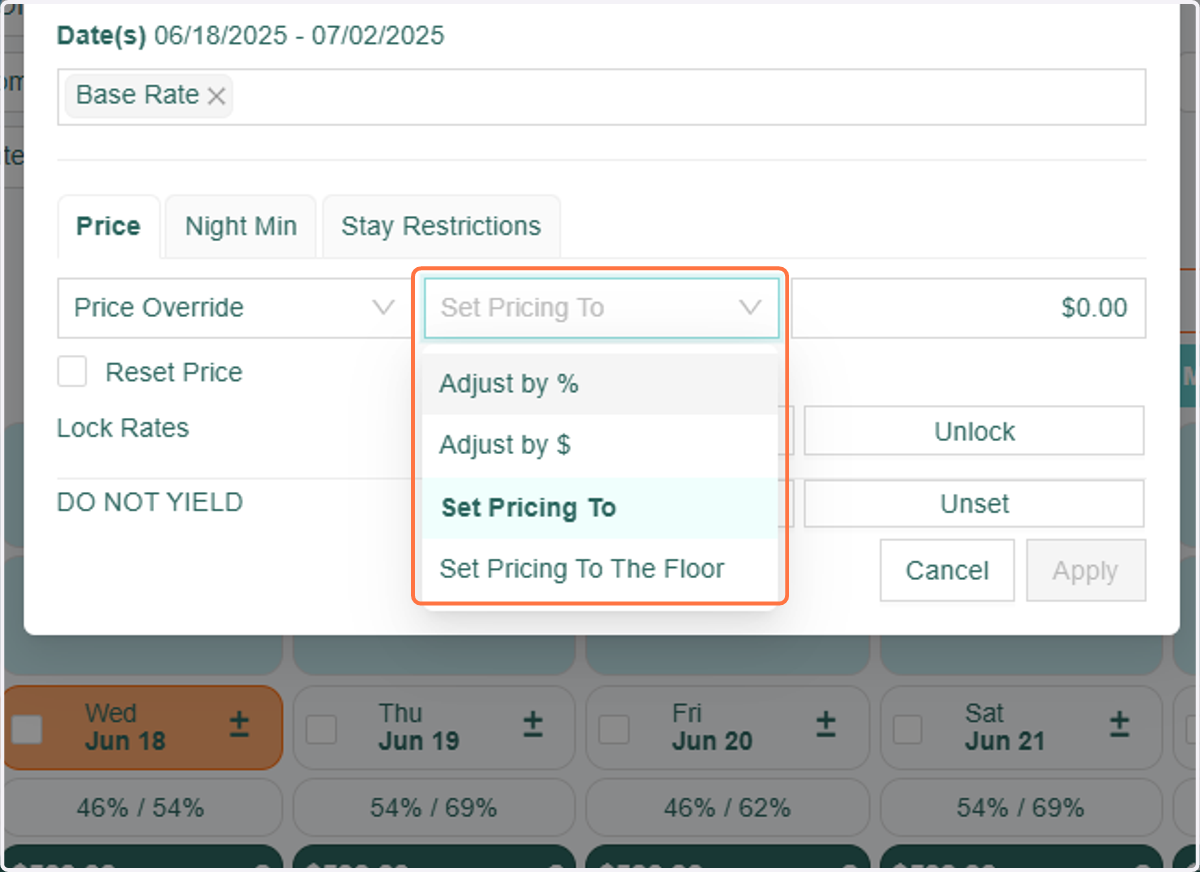Click the Date(s) range text
Screen dimensions: 1200x872
(251, 37)
